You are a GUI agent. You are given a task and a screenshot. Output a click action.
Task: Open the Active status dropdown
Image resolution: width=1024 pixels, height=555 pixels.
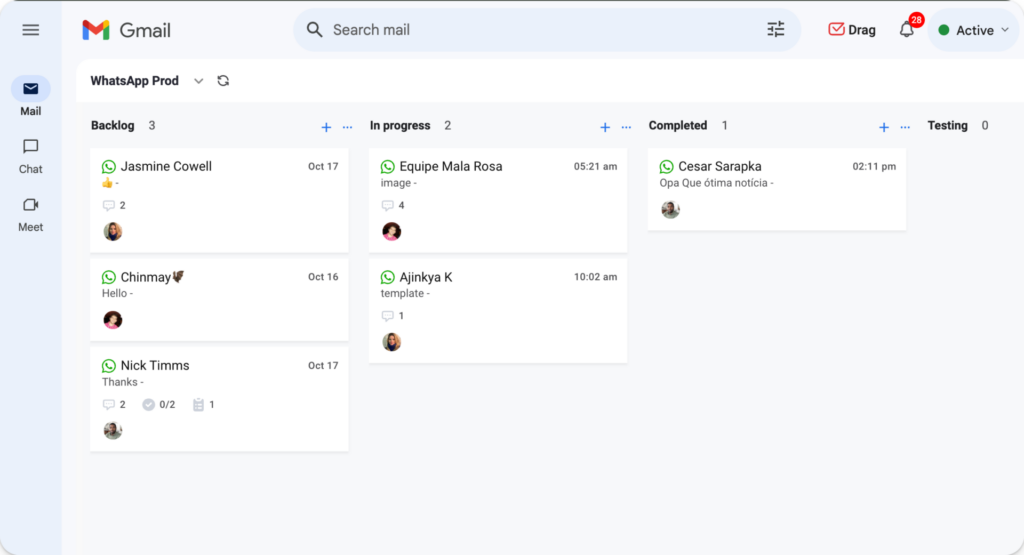974,30
